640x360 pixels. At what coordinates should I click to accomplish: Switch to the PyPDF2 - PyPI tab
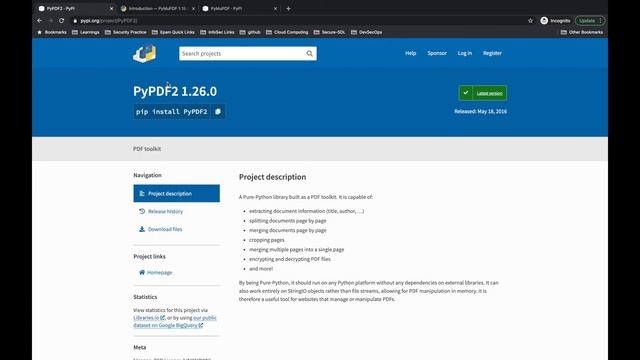[x=76, y=8]
